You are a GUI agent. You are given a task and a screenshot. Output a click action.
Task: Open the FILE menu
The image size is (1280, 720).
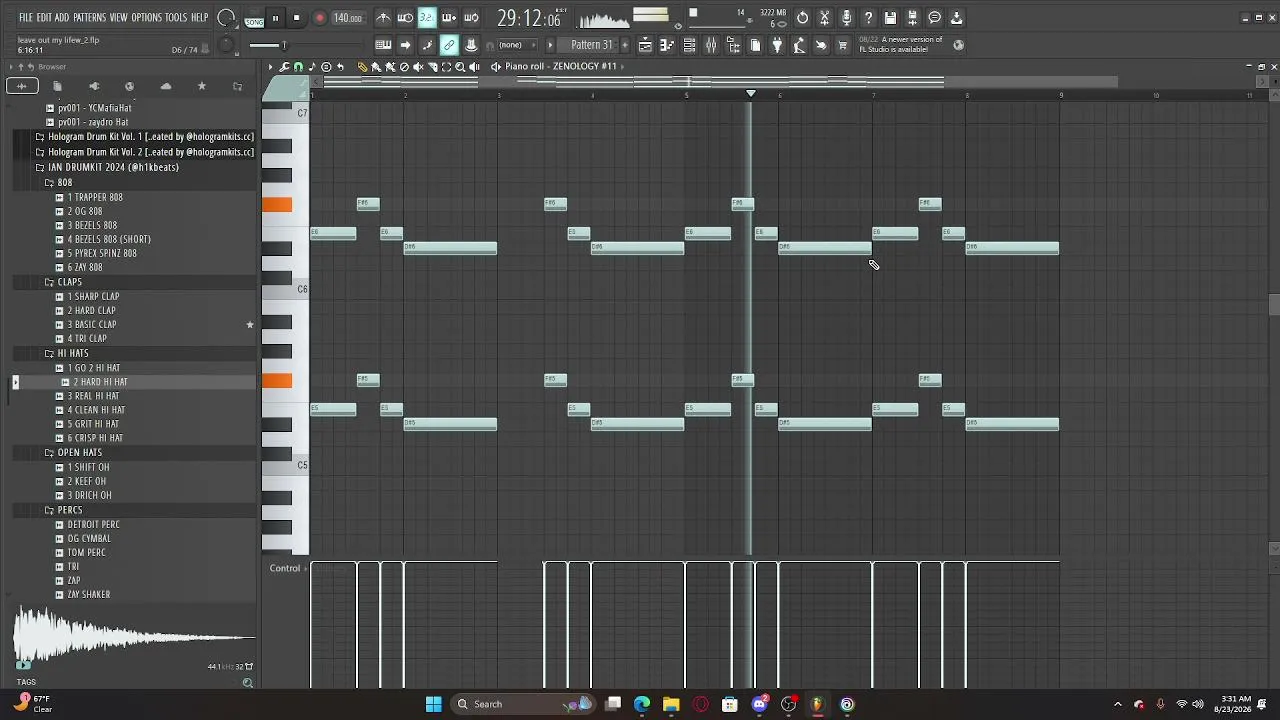[25, 18]
